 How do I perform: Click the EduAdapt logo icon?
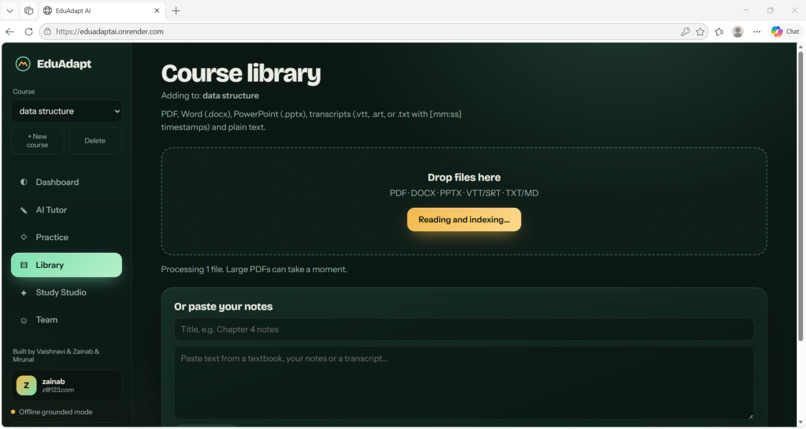pyautogui.click(x=23, y=64)
